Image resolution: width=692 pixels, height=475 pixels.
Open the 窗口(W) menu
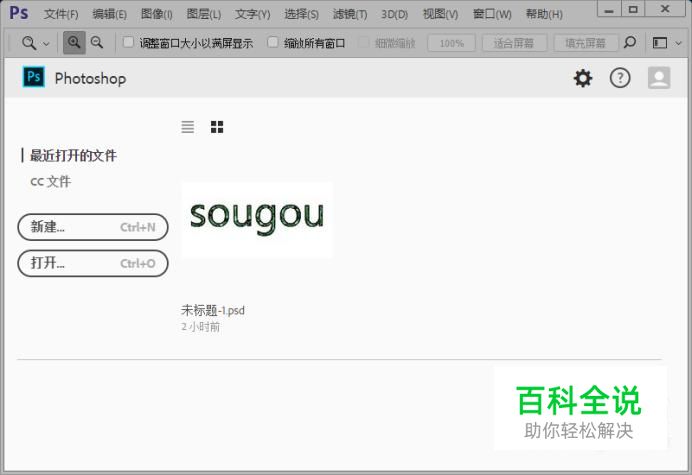pyautogui.click(x=492, y=14)
